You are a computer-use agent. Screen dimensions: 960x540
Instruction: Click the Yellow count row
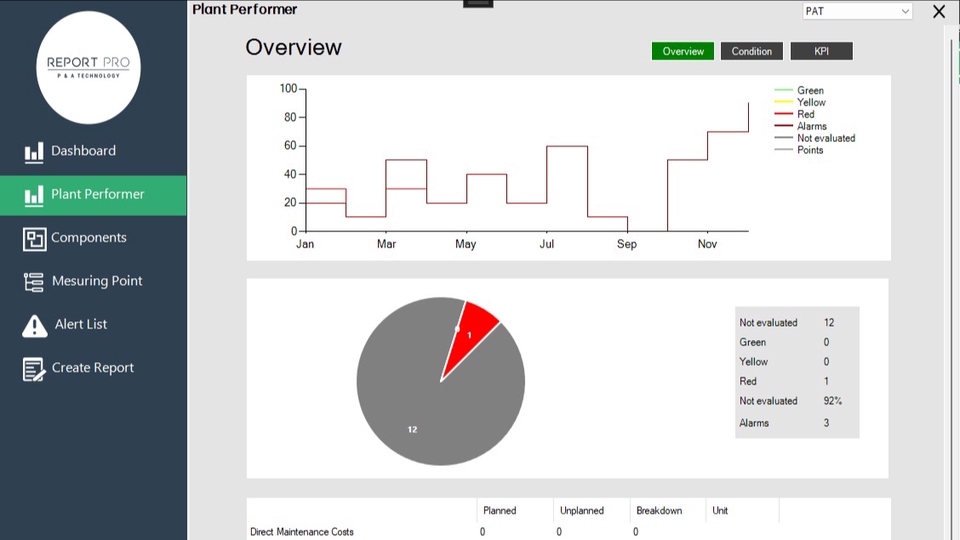click(784, 362)
